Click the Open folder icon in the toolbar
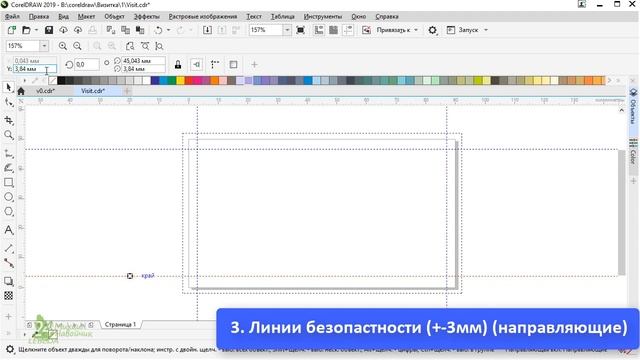Image resolution: width=640 pixels, height=360 pixels. click(x=26, y=30)
